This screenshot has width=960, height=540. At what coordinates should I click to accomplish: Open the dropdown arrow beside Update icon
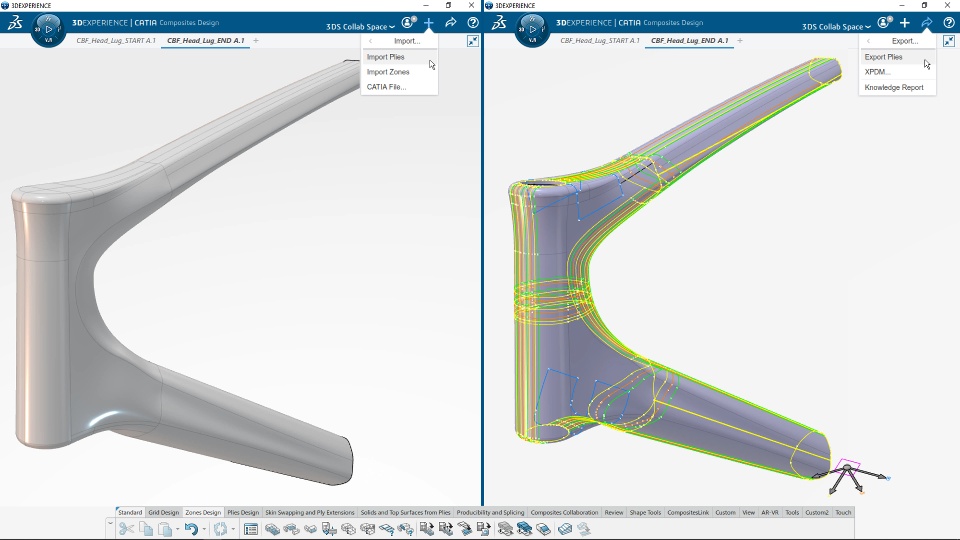pos(233,529)
